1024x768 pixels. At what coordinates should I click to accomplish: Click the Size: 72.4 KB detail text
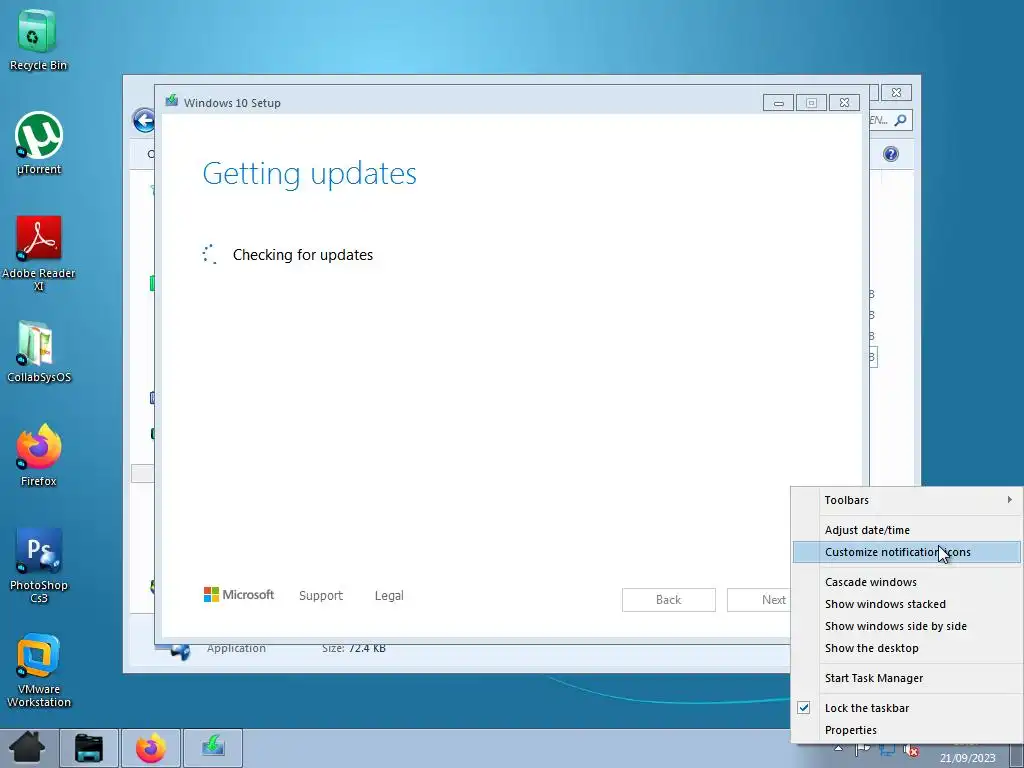(354, 648)
